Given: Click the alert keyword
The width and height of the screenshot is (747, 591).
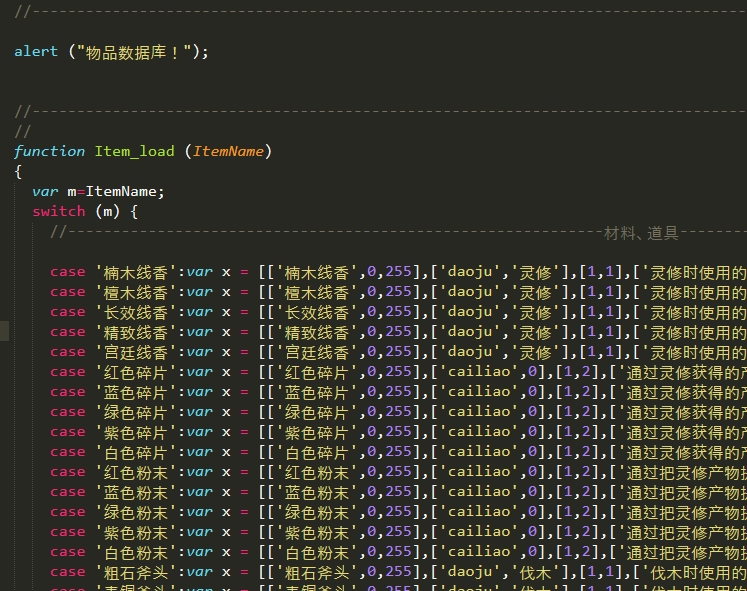Looking at the screenshot, I should click(36, 51).
